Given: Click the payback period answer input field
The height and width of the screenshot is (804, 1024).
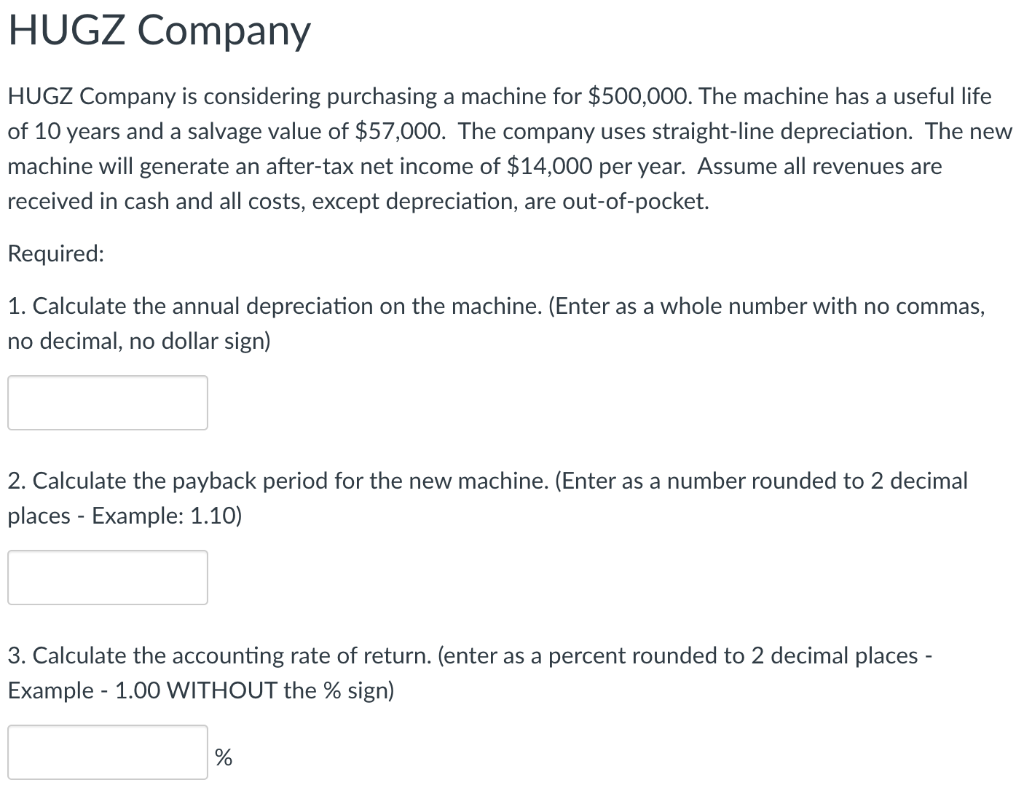Looking at the screenshot, I should click(106, 577).
